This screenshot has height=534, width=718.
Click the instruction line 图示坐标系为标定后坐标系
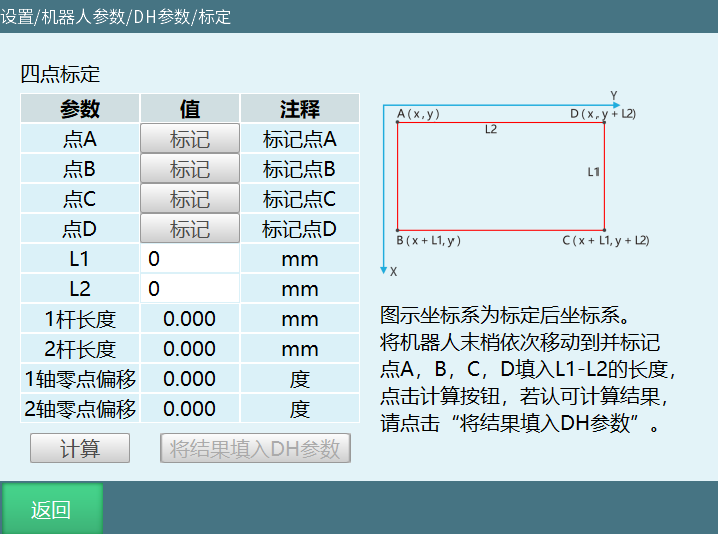pos(507,315)
